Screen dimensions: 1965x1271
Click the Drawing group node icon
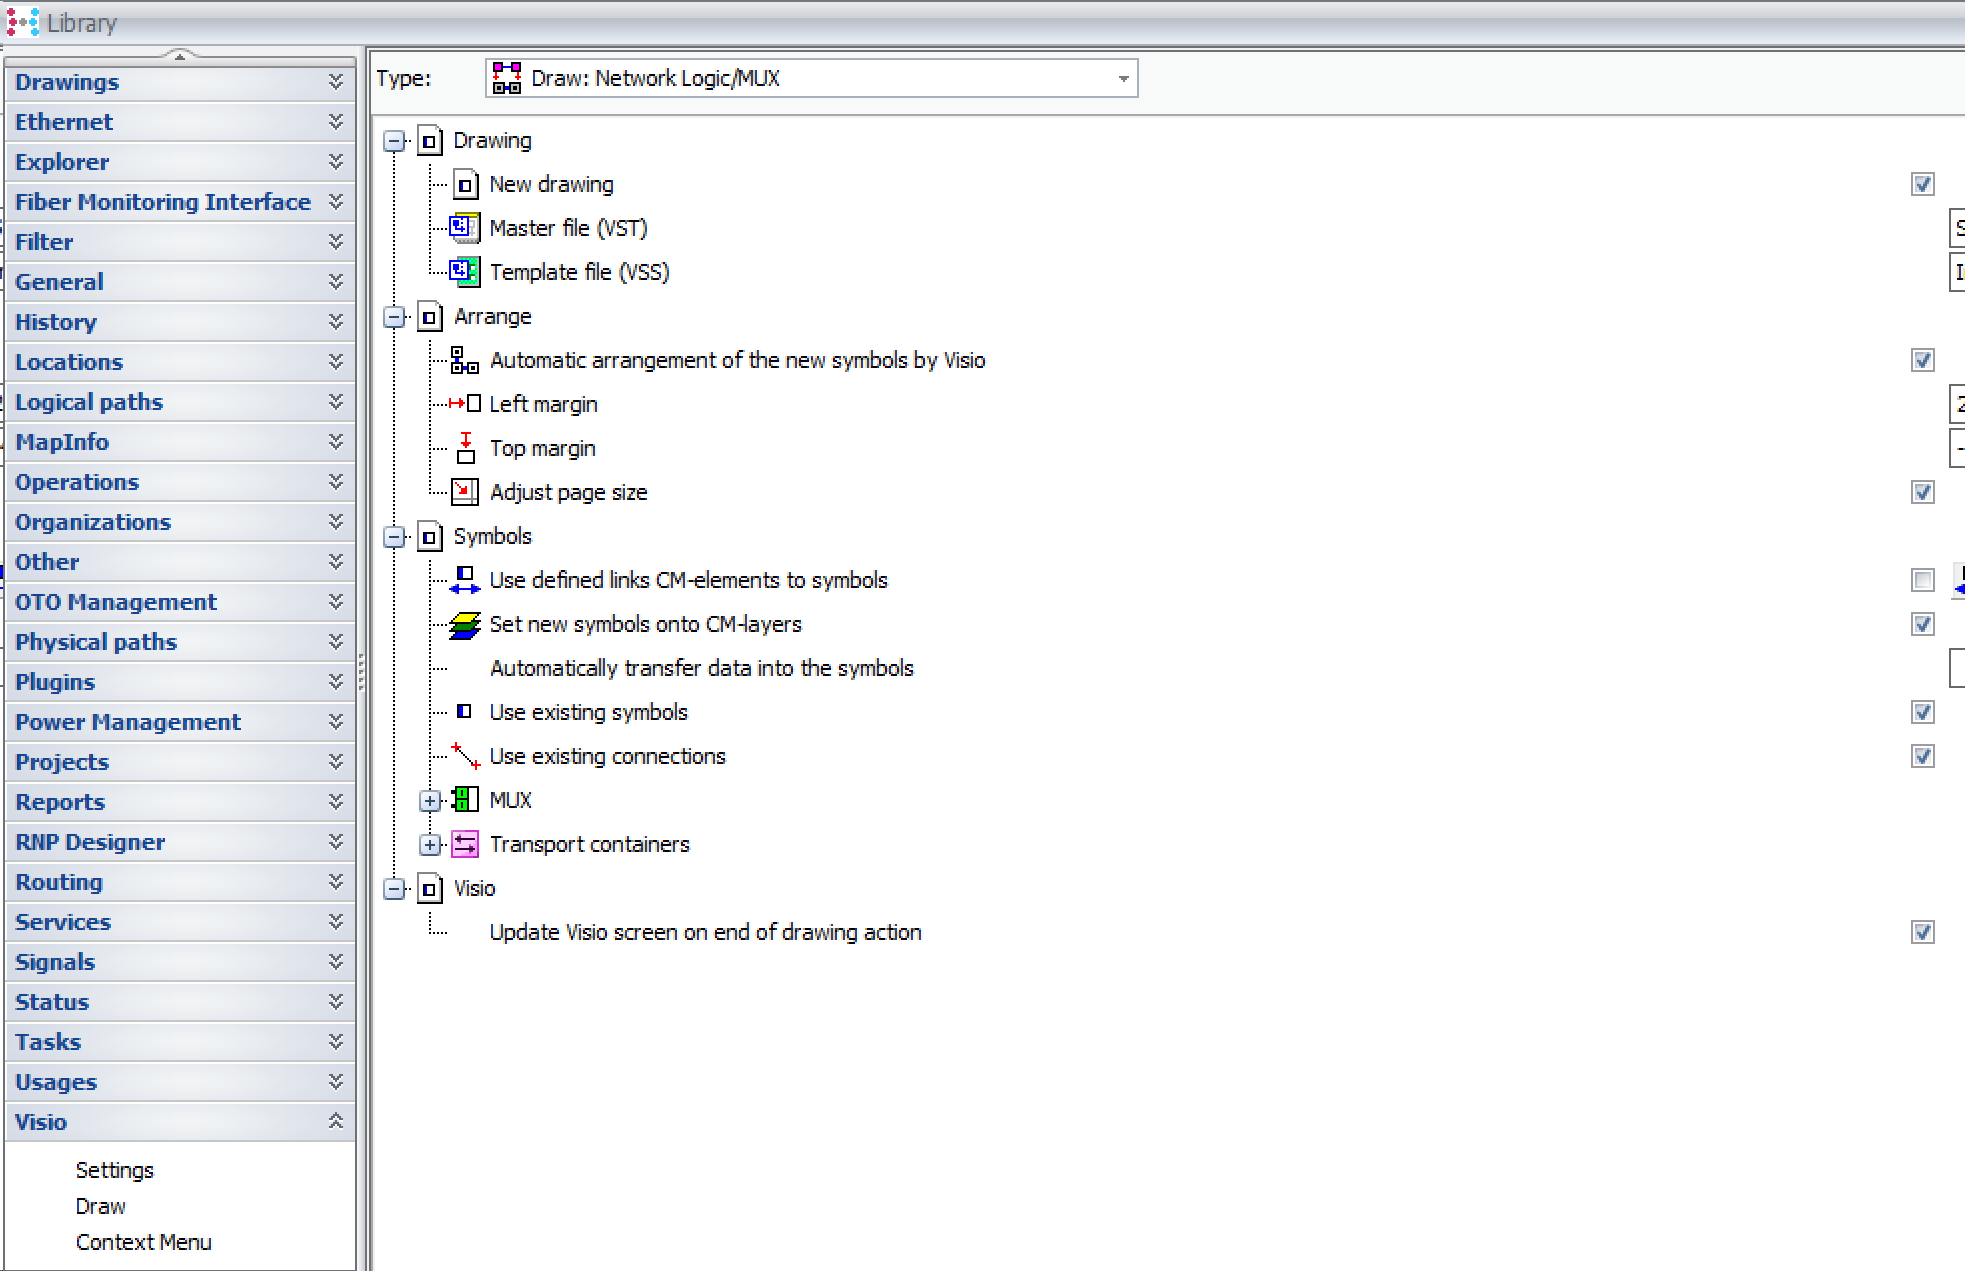430,141
